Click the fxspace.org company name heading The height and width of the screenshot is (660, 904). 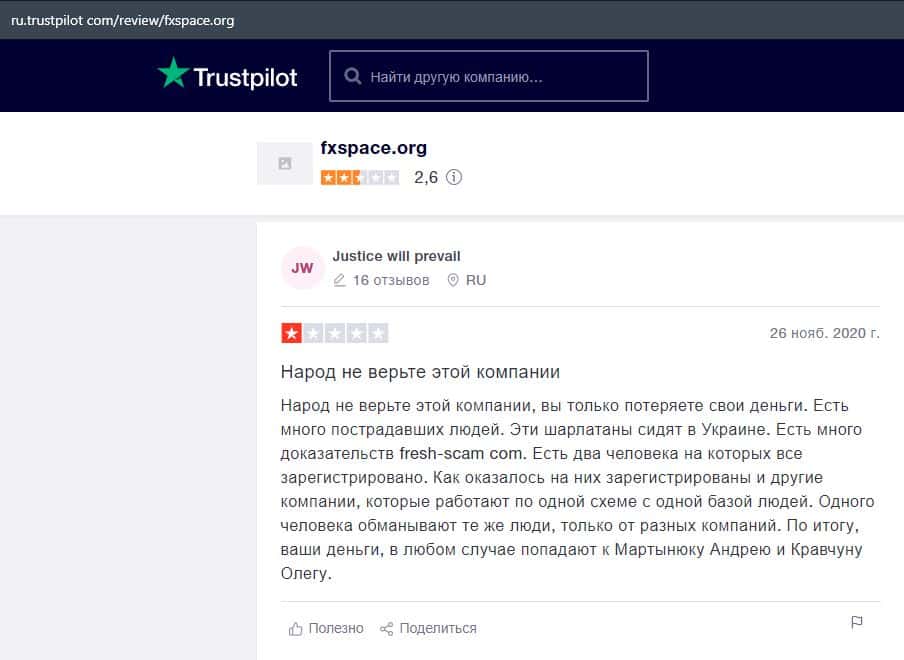pos(374,148)
